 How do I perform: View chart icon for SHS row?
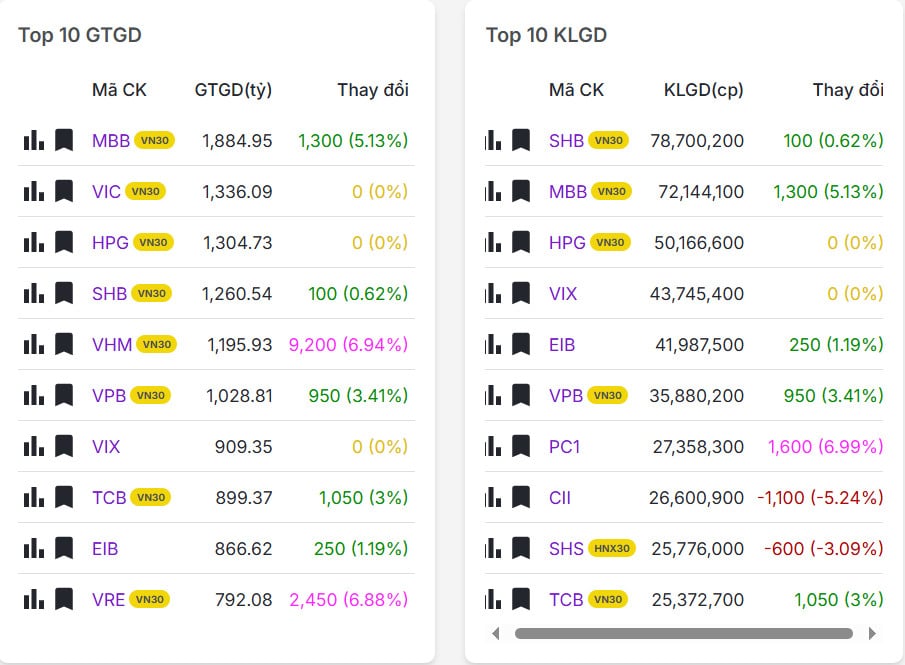pyautogui.click(x=492, y=548)
